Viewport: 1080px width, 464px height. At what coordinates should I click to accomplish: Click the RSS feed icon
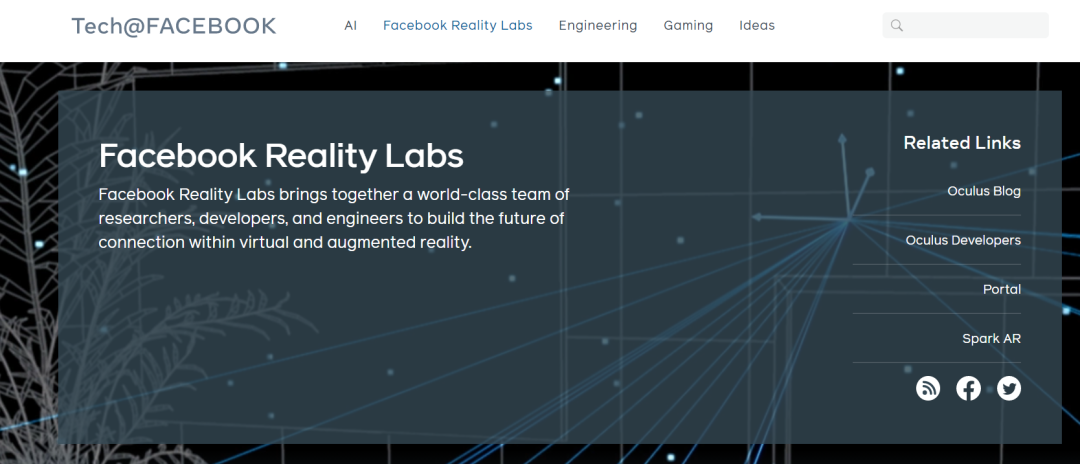tap(928, 388)
